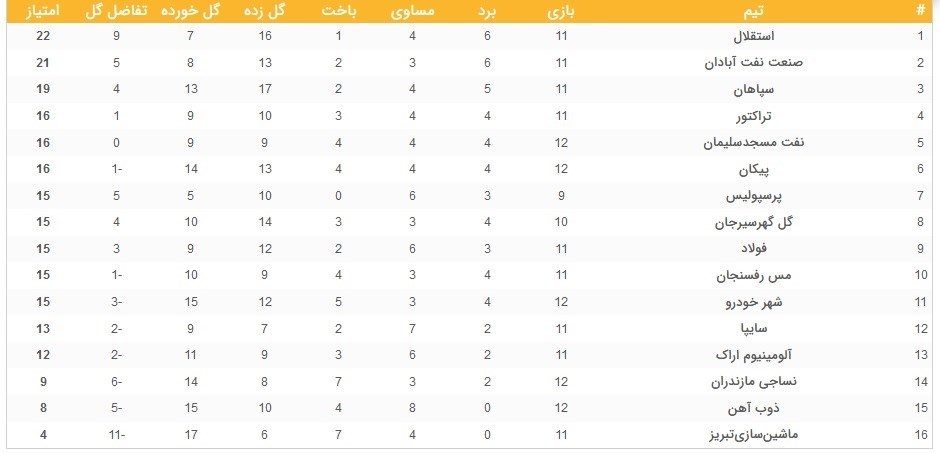Click the گل زده column header
The image size is (940, 453).
tap(263, 13)
